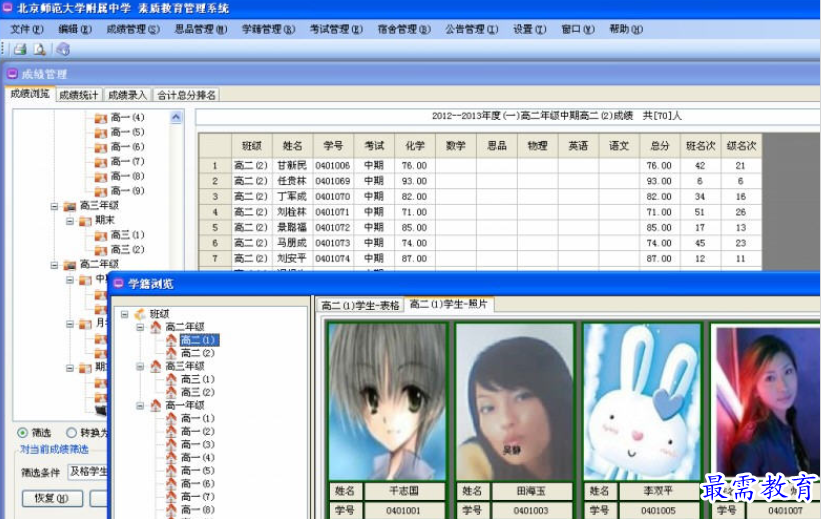Collapse the 期末 node under 高三年级
This screenshot has width=824, height=519.
(x=70, y=221)
